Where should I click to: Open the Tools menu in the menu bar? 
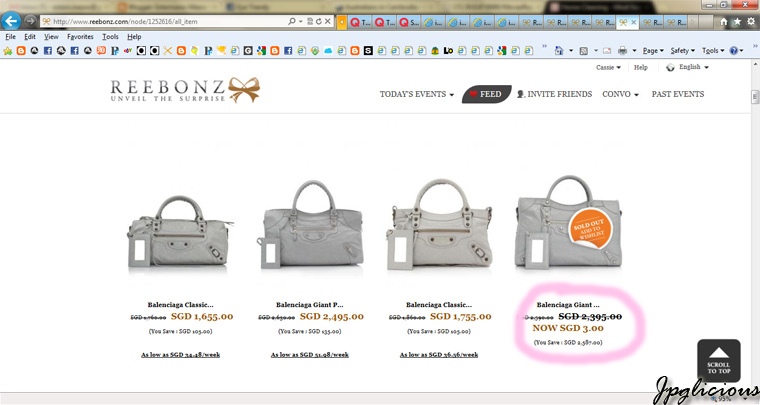[110, 37]
